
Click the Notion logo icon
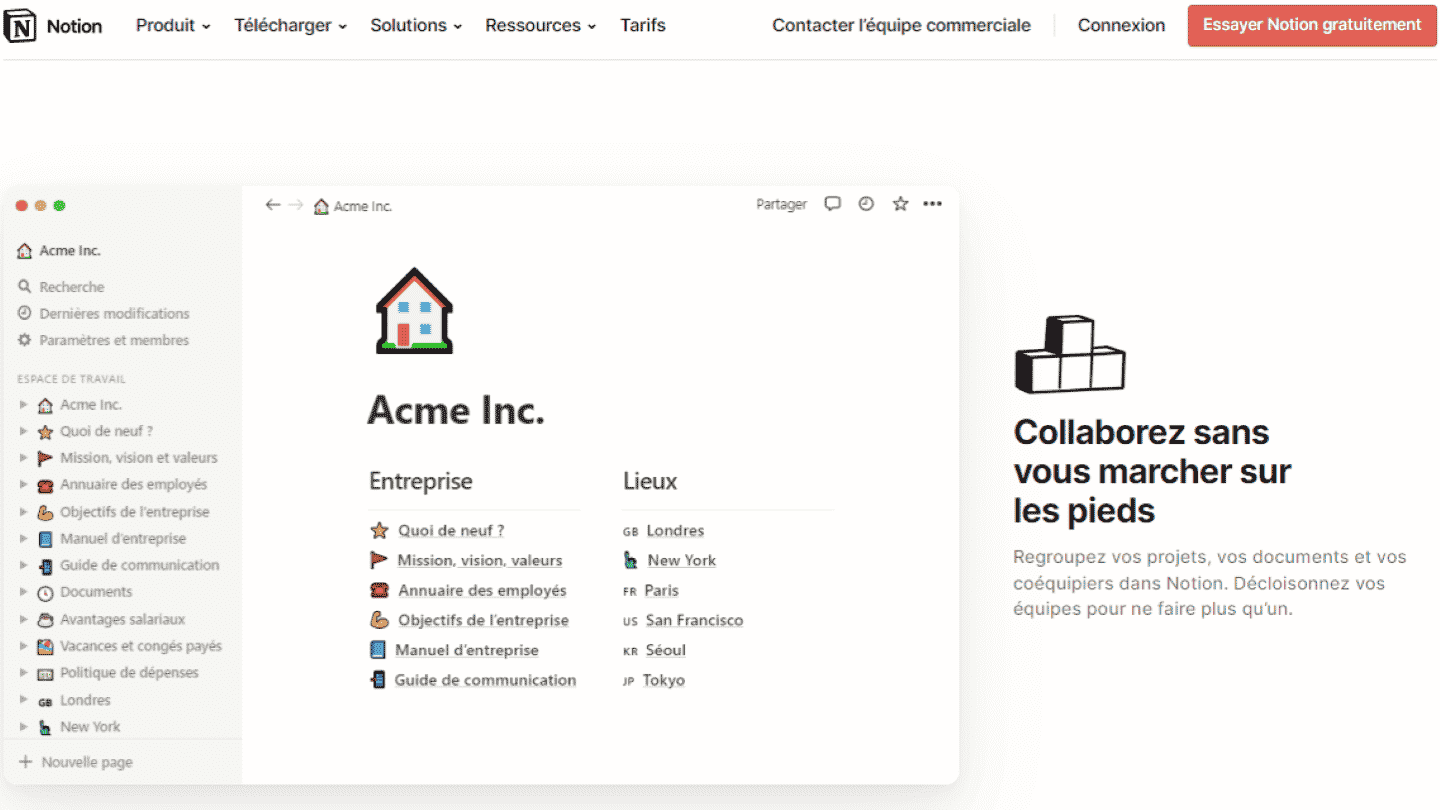coord(19,26)
